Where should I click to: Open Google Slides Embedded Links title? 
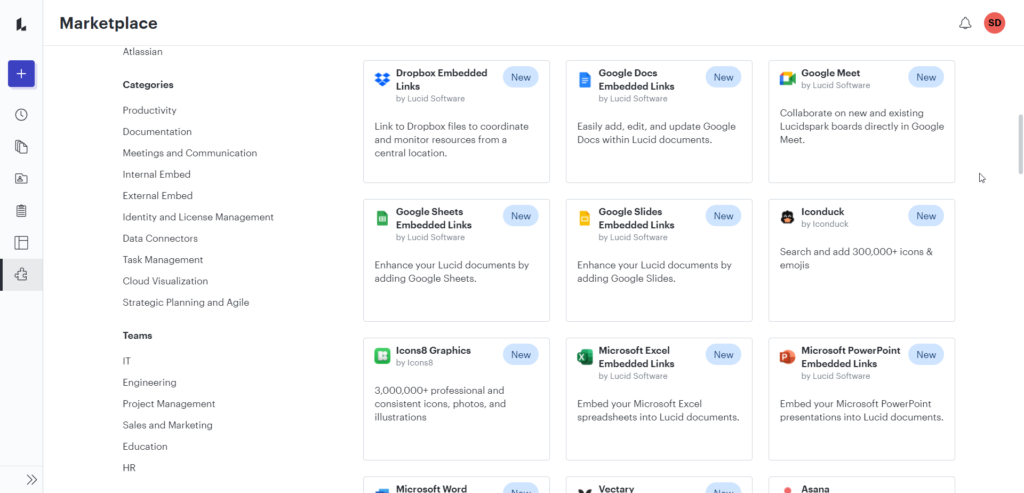(x=637, y=218)
